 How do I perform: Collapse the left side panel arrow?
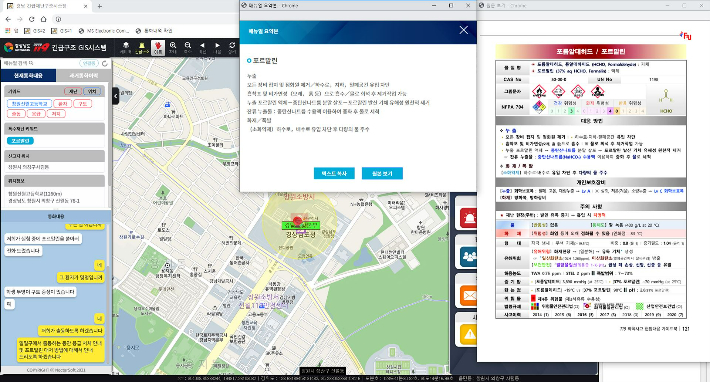(x=115, y=96)
